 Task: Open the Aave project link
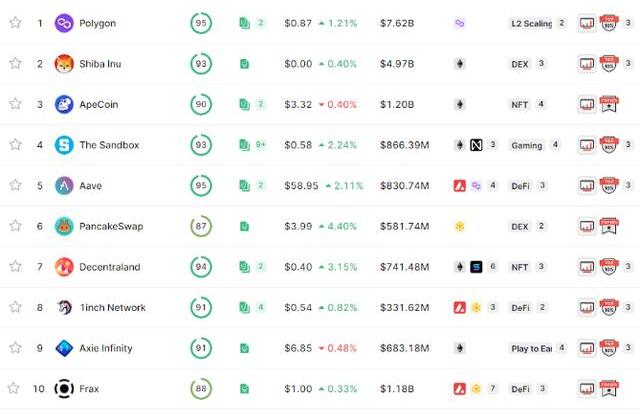coord(91,186)
